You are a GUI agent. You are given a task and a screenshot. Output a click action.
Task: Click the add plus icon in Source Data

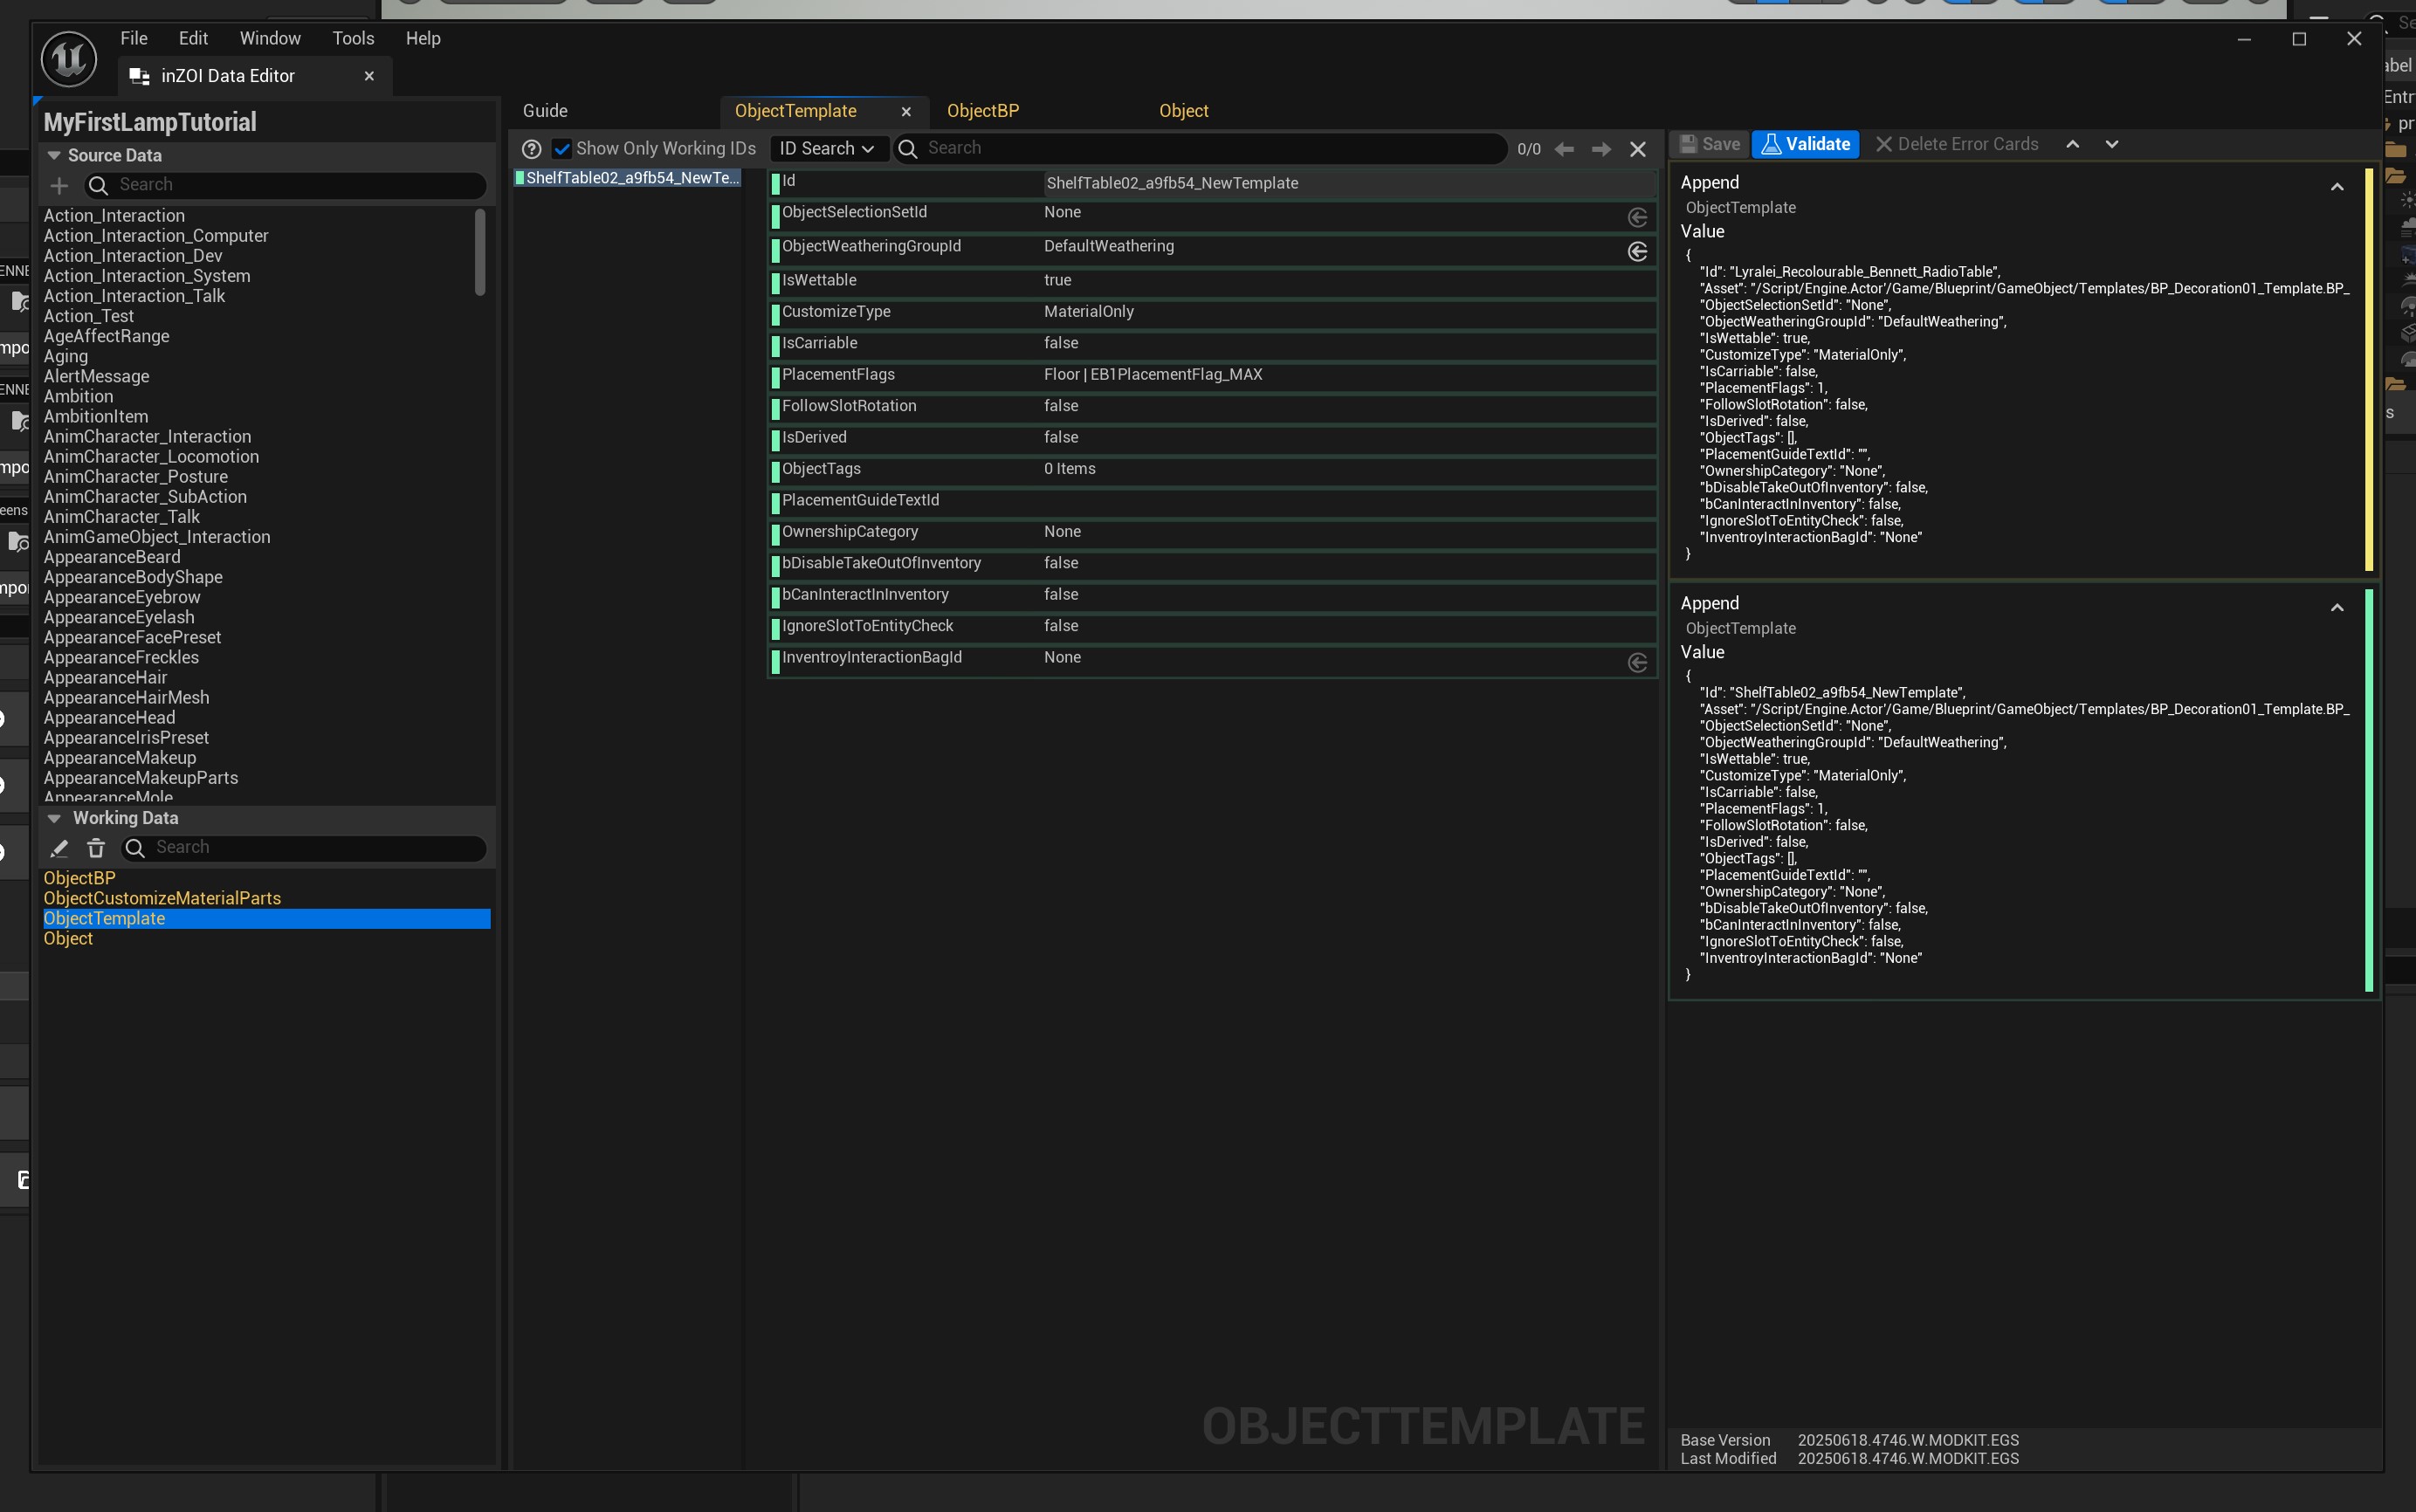coord(59,185)
